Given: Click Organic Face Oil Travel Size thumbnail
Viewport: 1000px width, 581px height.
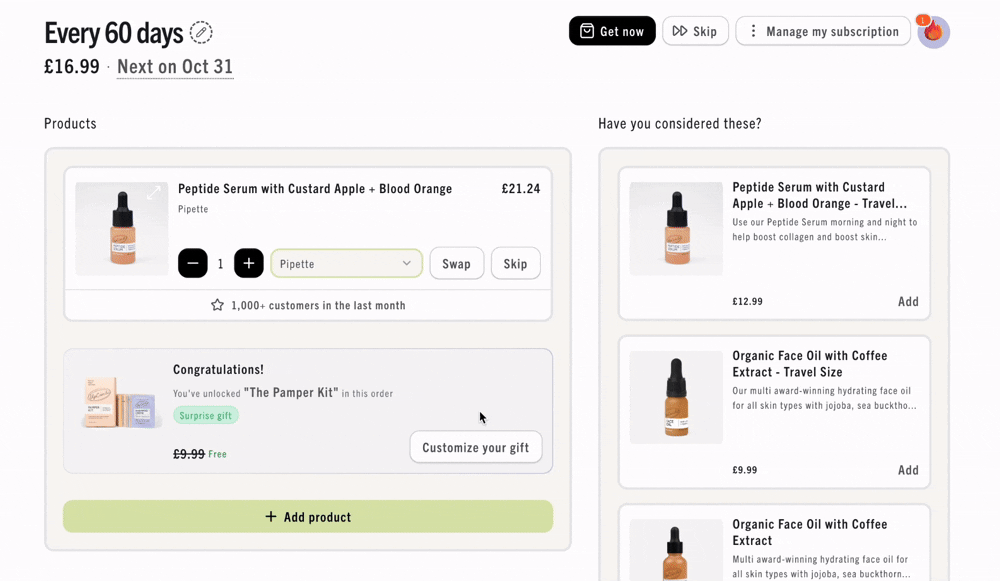Looking at the screenshot, I should click(x=676, y=397).
